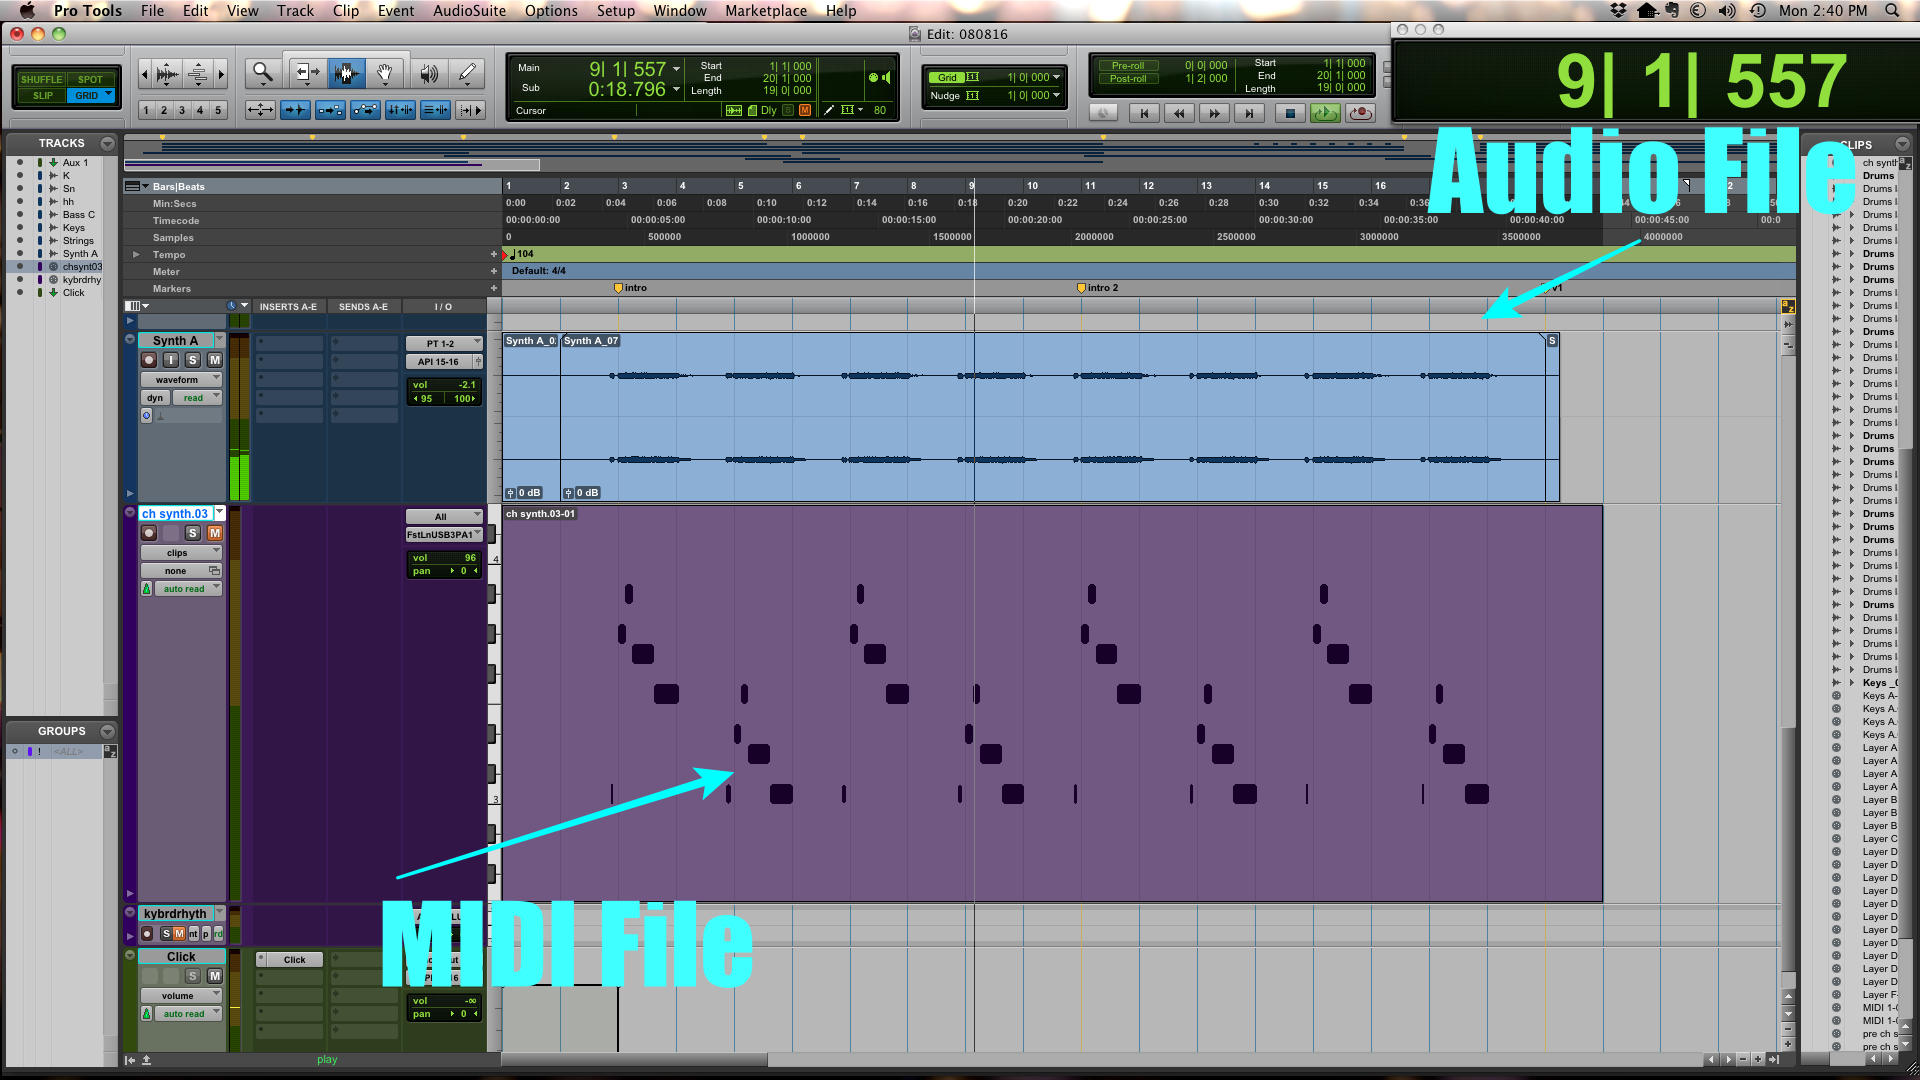The image size is (1920, 1080).
Task: Click Synth A volume fader readout
Action: [x=445, y=384]
